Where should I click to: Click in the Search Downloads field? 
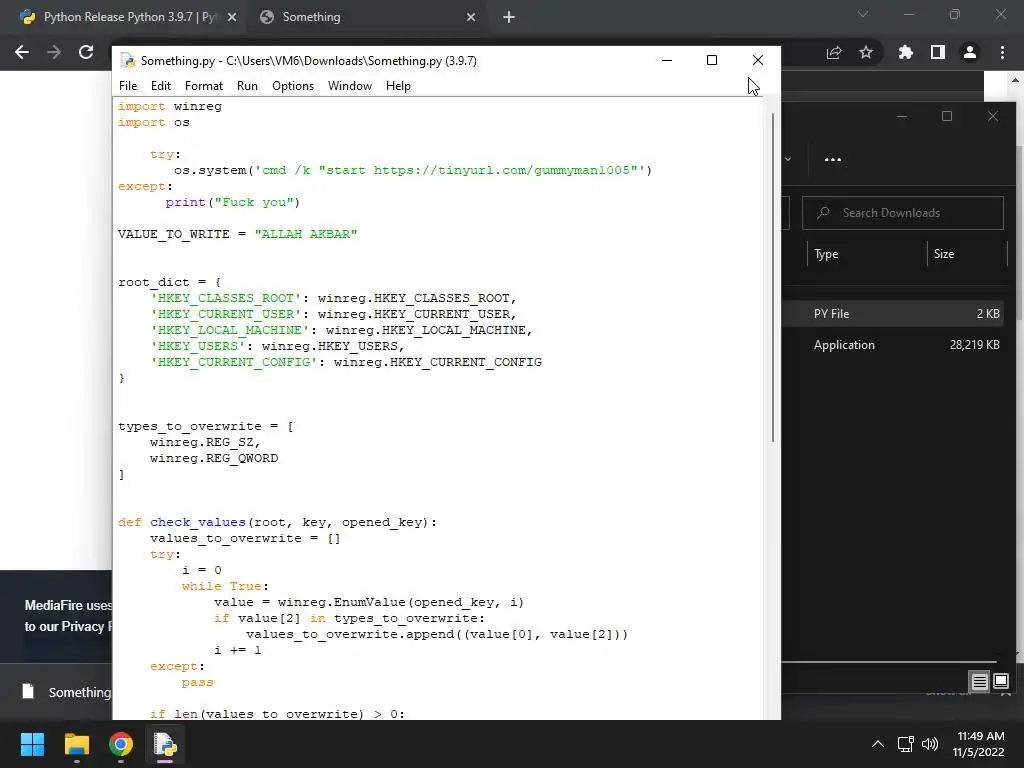point(903,213)
